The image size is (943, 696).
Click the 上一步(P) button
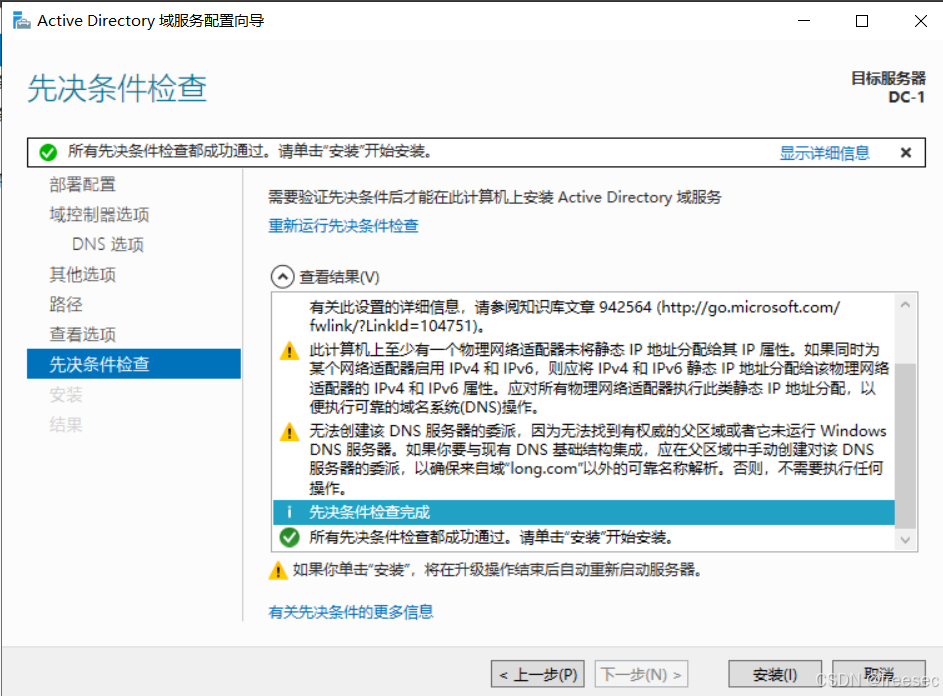(538, 674)
